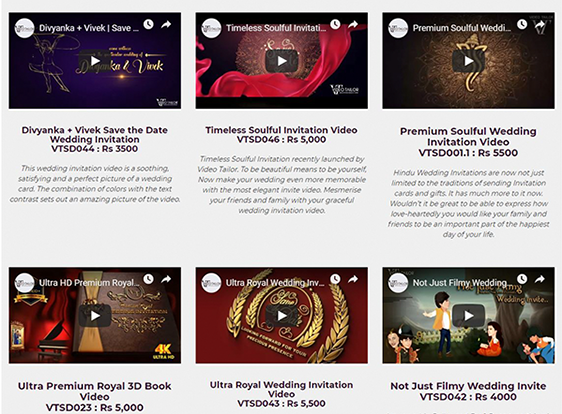
Task: Click Watch Later clock on Premium Soulful Wedding video
Action: (522, 24)
